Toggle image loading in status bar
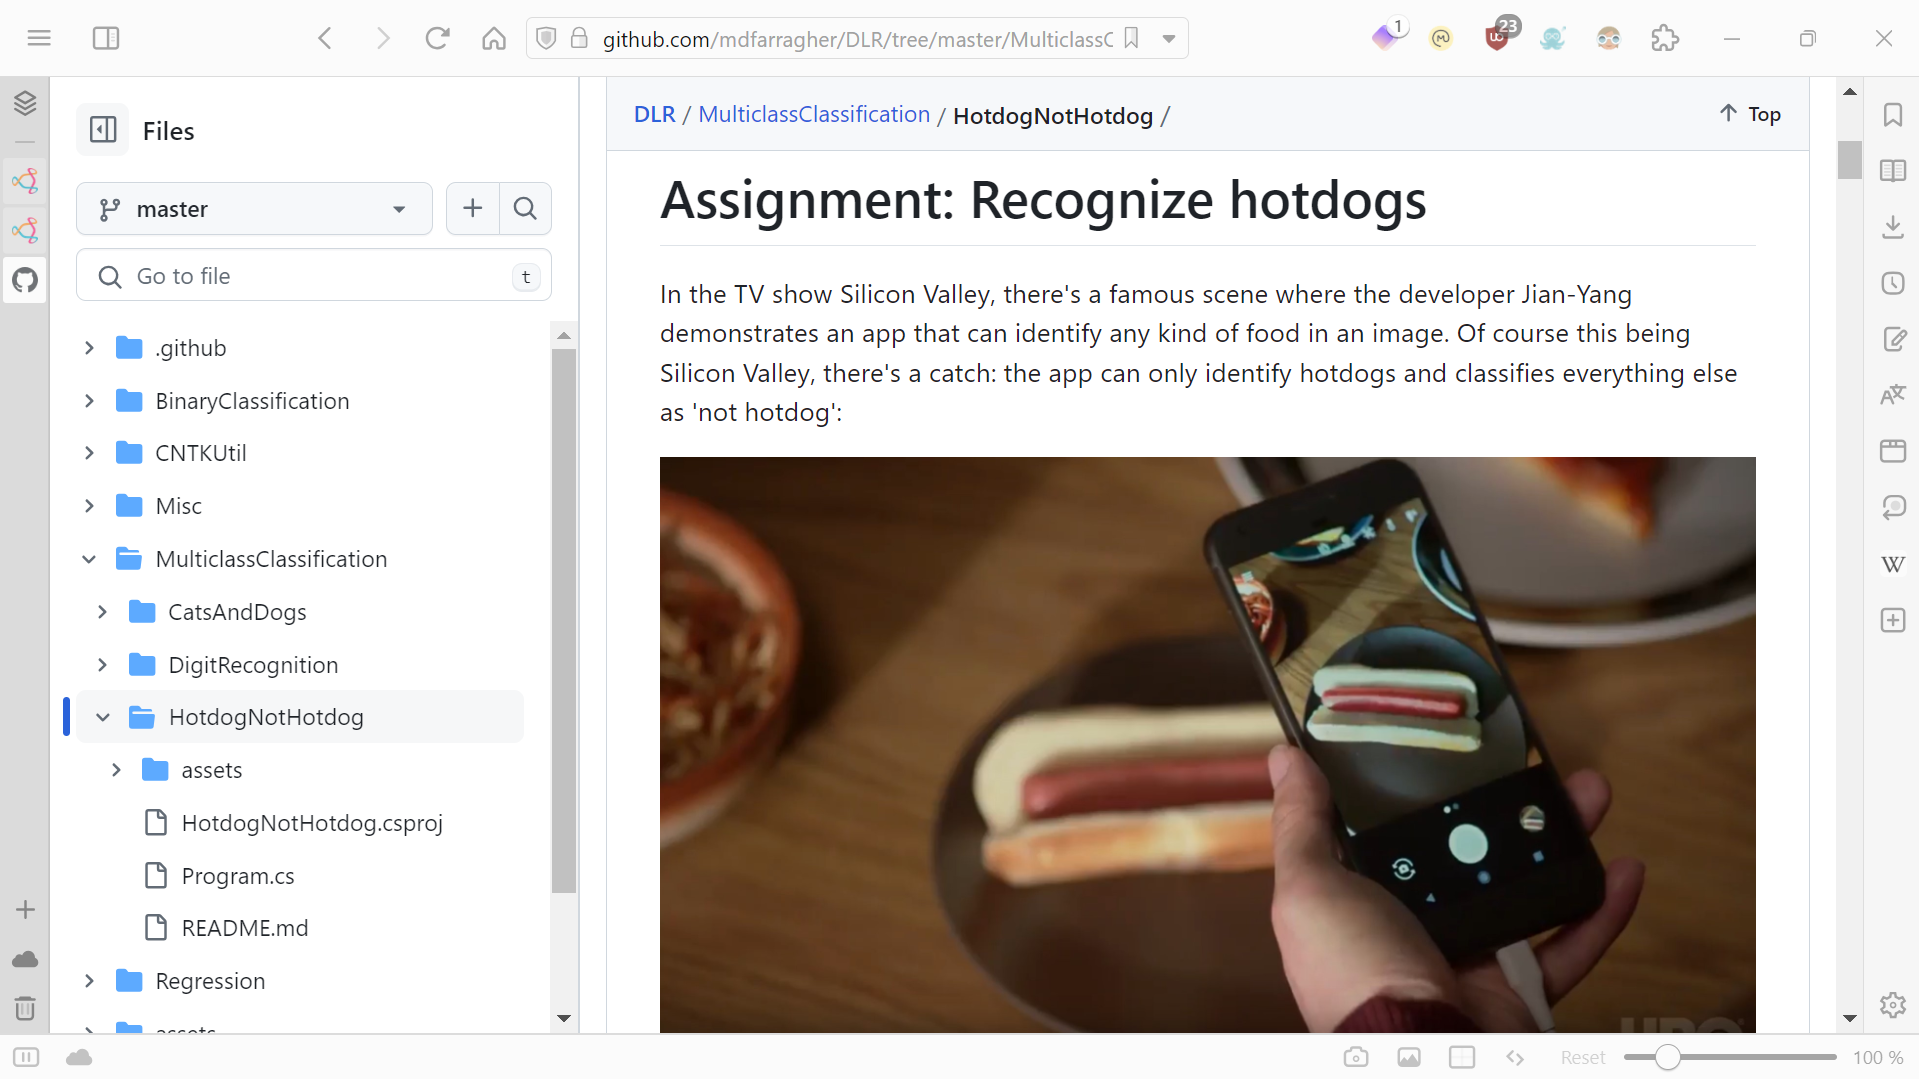The image size is (1919, 1079). (1408, 1057)
